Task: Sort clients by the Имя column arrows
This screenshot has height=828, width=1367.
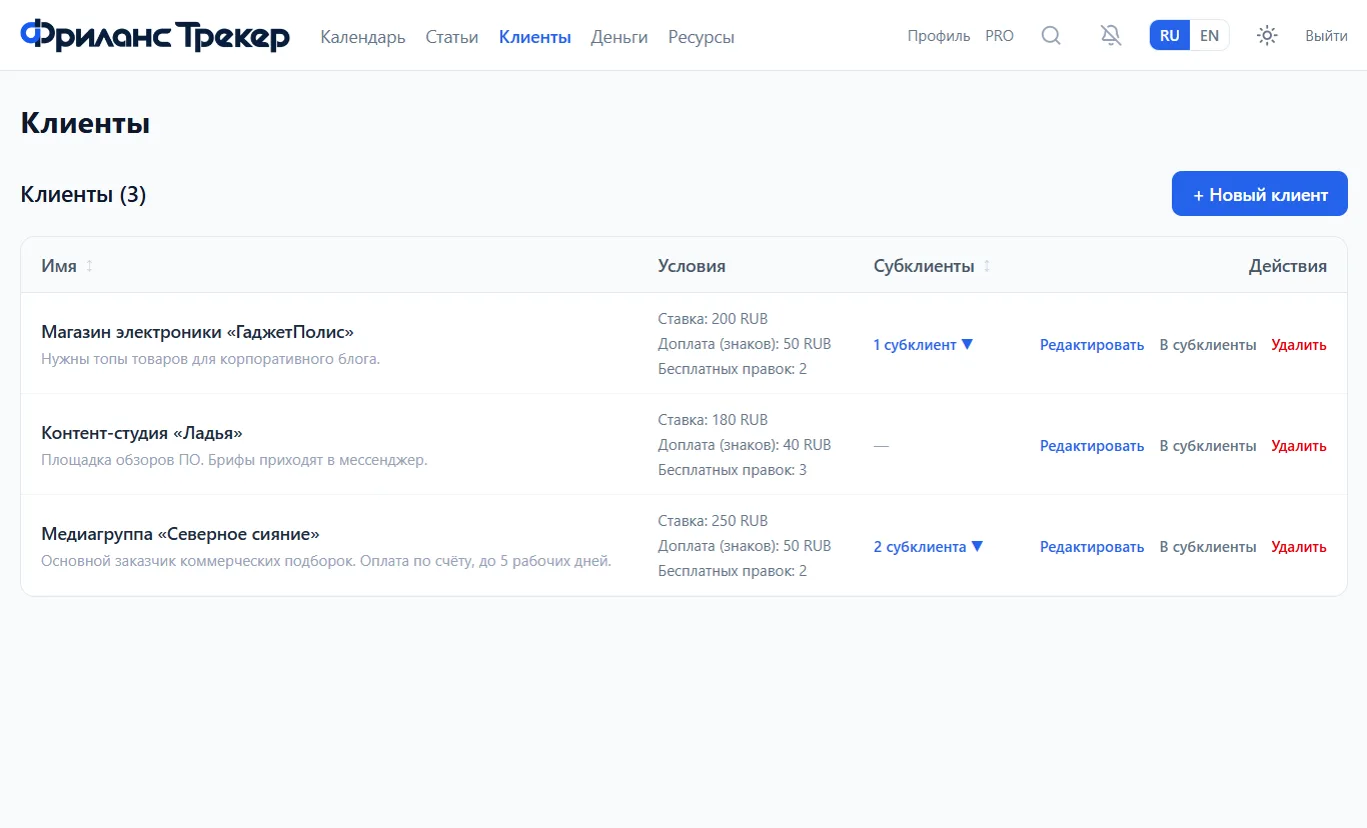Action: [89, 266]
